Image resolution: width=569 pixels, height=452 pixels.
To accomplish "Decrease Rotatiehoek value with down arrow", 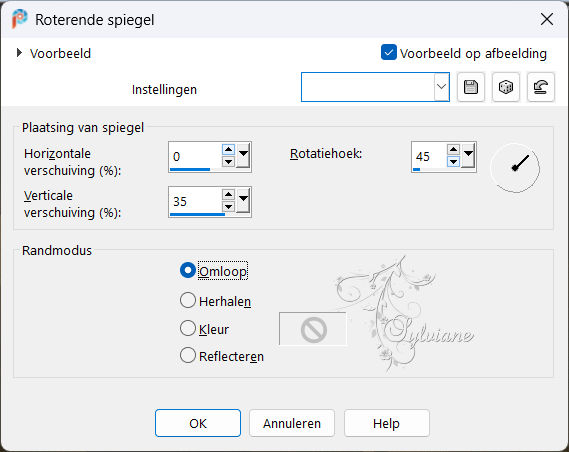I will click(453, 161).
